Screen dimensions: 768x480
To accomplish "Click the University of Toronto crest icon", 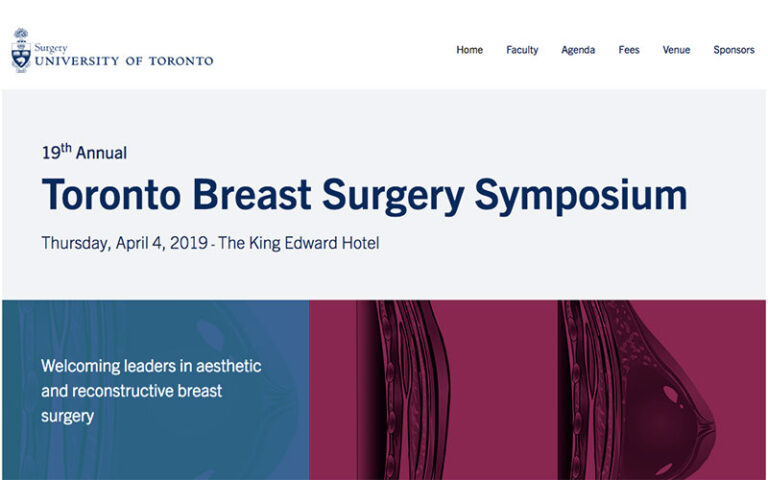I will tap(21, 50).
